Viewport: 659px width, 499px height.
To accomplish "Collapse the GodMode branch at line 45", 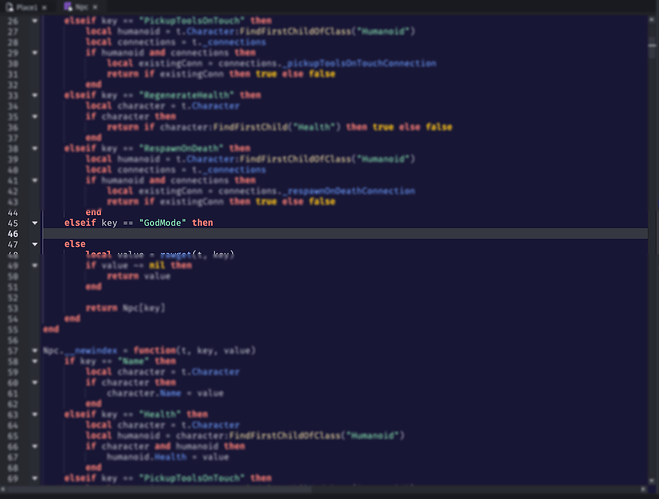I will 35,223.
